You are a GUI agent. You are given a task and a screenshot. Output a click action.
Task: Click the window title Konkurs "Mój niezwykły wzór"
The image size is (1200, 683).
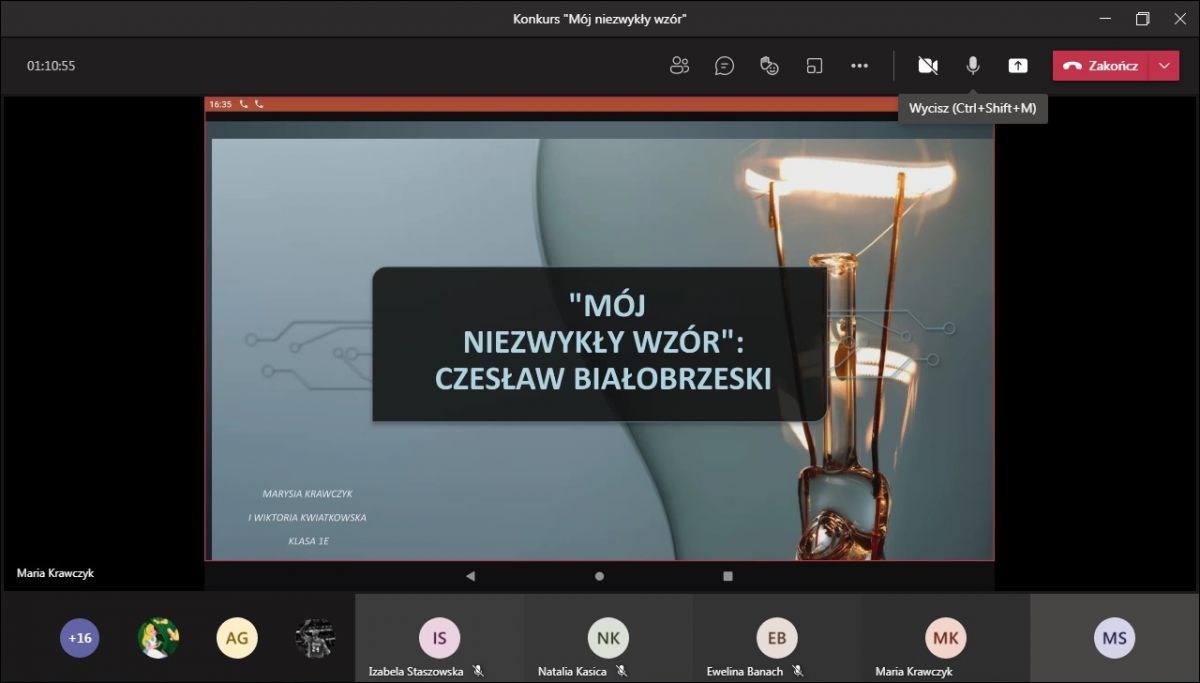click(x=600, y=19)
